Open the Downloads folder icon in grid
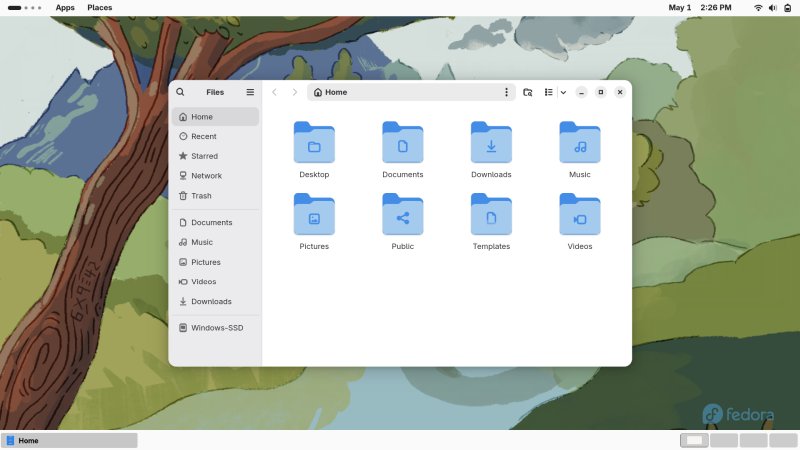This screenshot has height=450, width=800. 491,142
